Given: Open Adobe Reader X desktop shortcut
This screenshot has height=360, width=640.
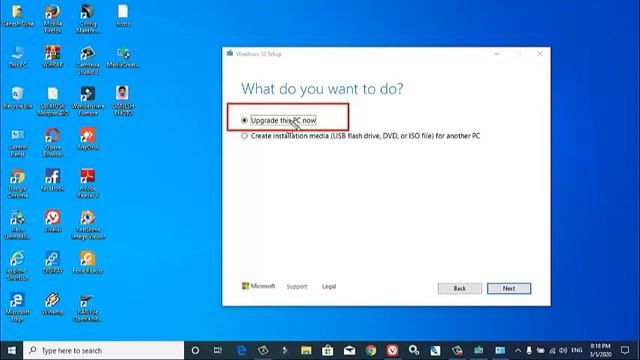Looking at the screenshot, I should (88, 184).
